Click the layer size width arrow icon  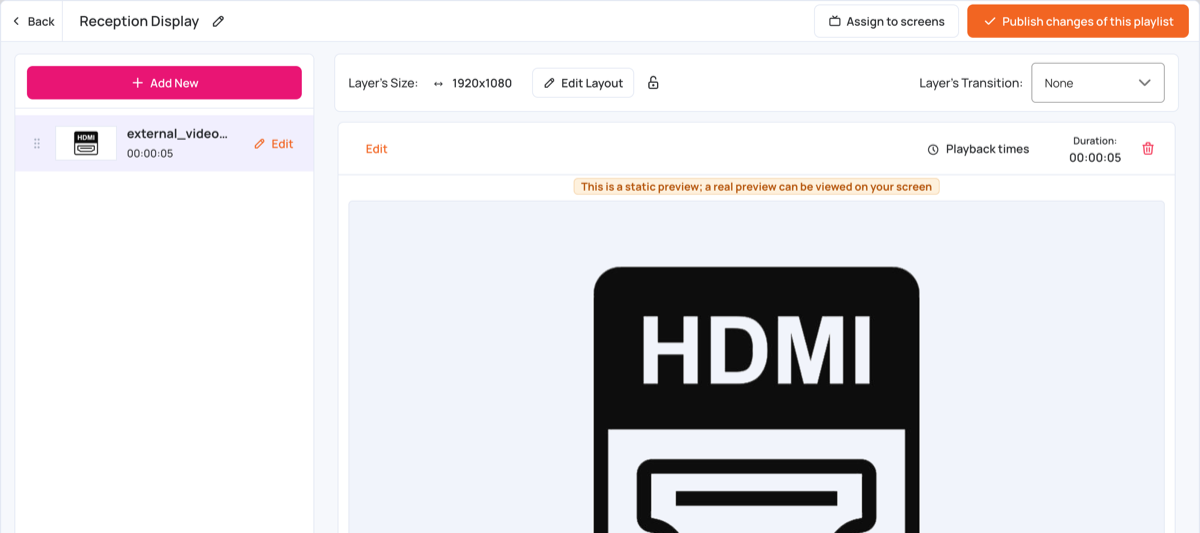point(438,83)
